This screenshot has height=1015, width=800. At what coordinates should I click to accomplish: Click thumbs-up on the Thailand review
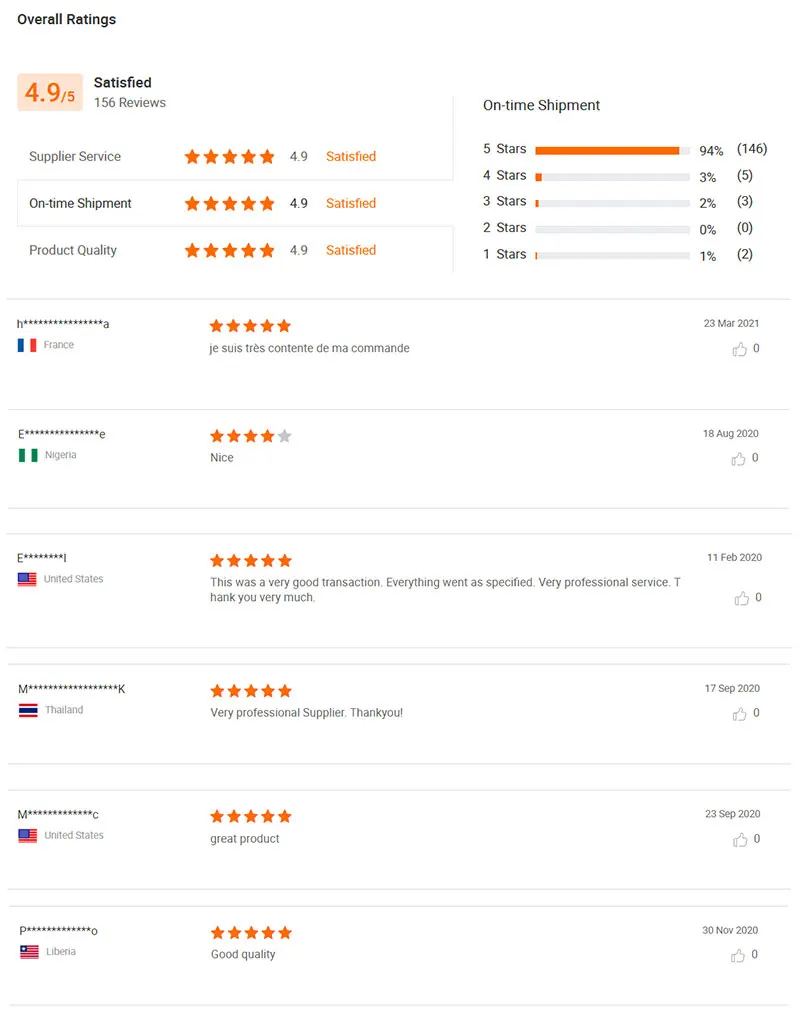coord(740,714)
